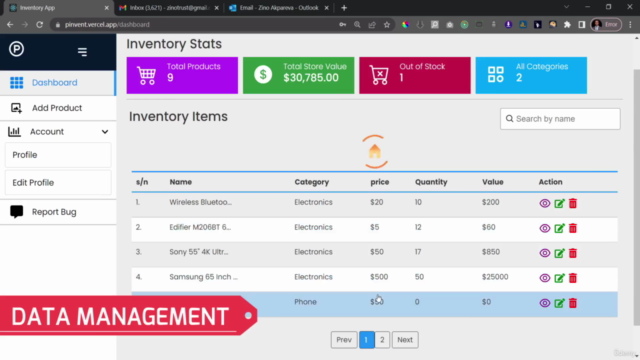Screen dimensions: 640x360
Task: Delete the Phone category product
Action: coord(573,303)
